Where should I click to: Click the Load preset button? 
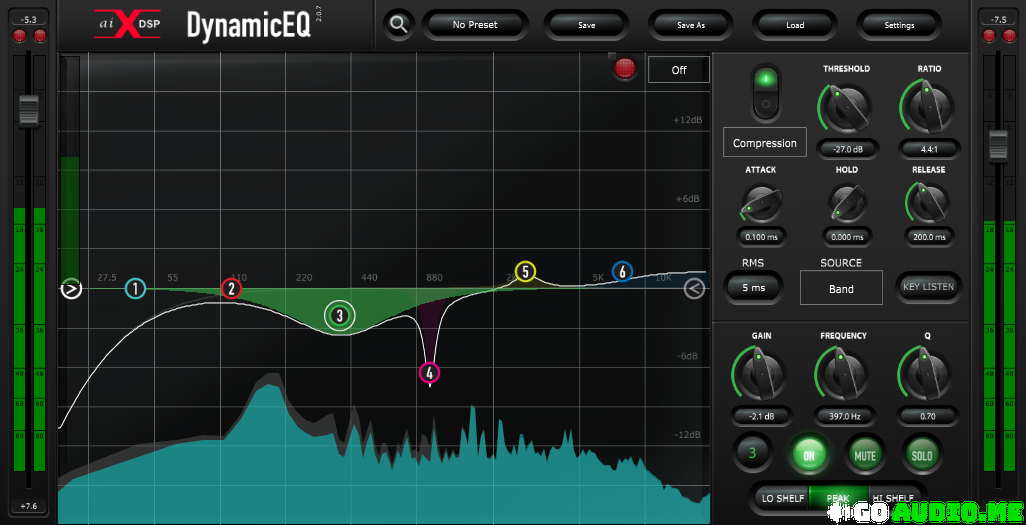point(794,26)
